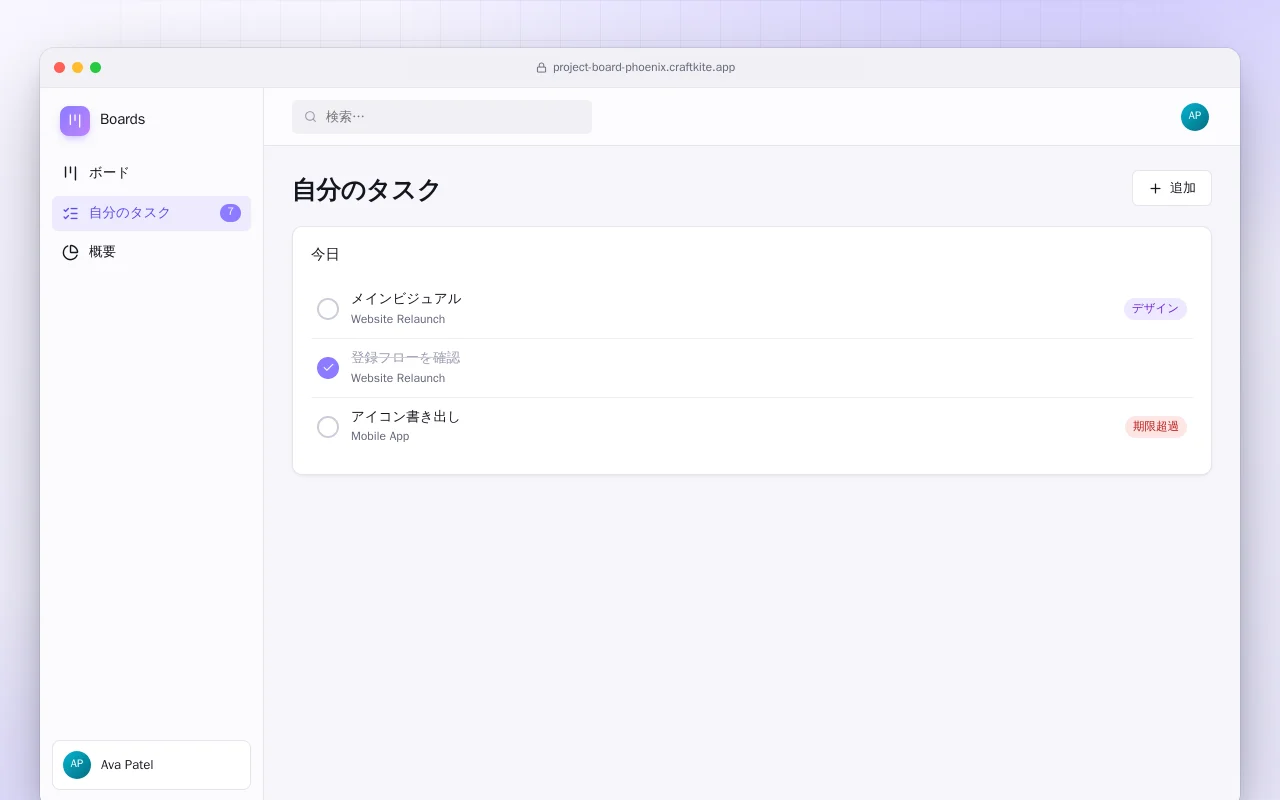The height and width of the screenshot is (800, 1280).
Task: Select 自分のタスク in the sidebar
Action: point(151,213)
